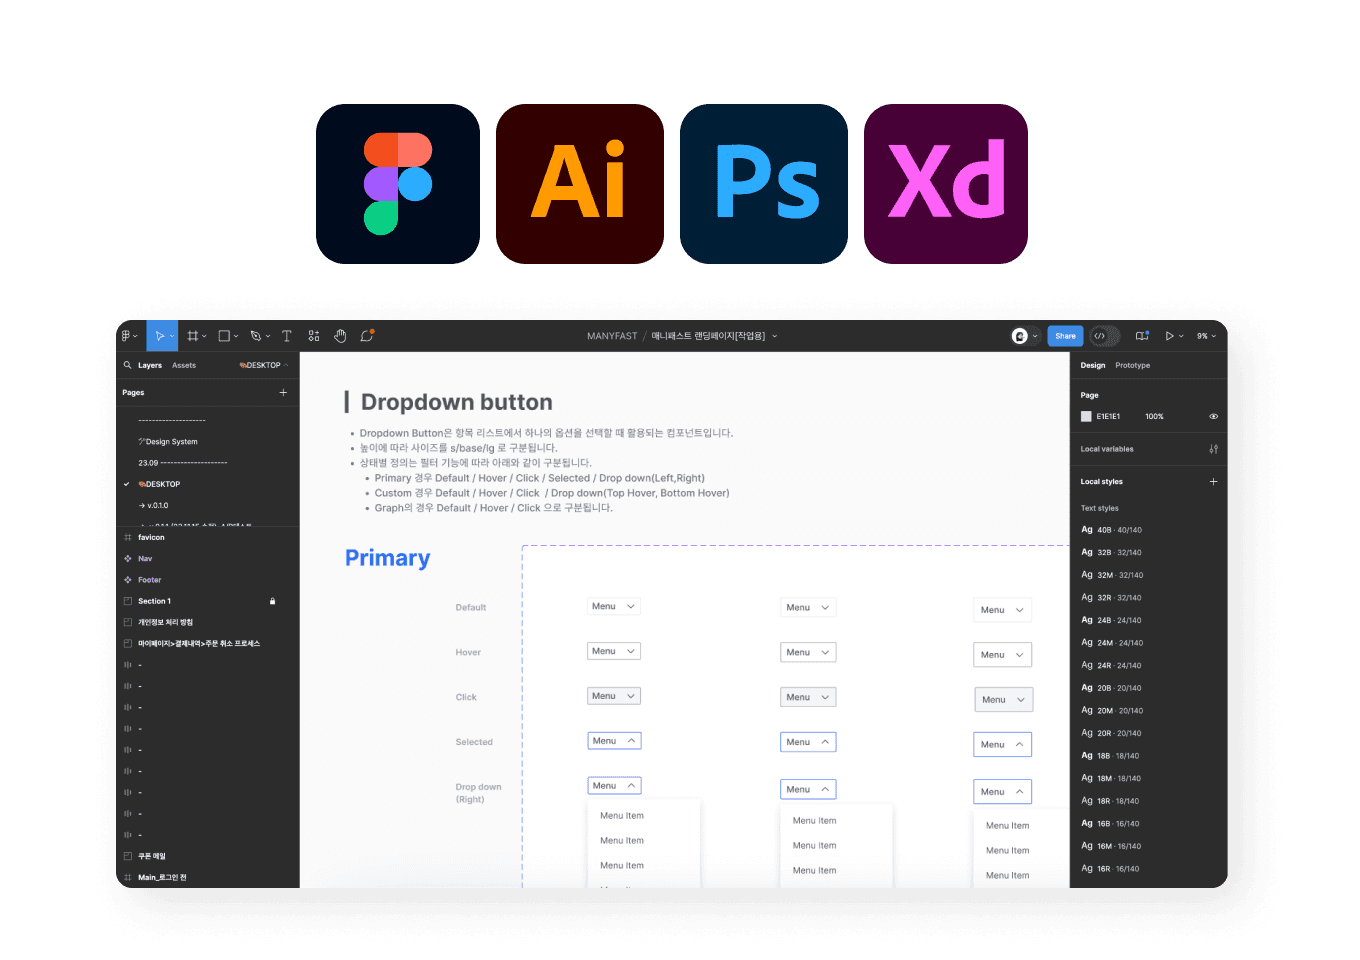
Task: Select the Design System page
Action: (x=168, y=441)
